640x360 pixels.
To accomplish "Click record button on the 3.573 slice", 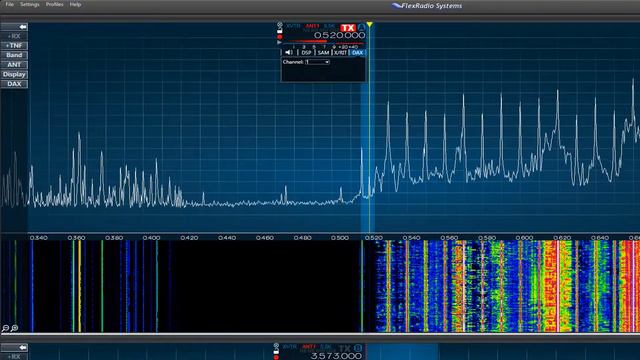I will coord(276,357).
